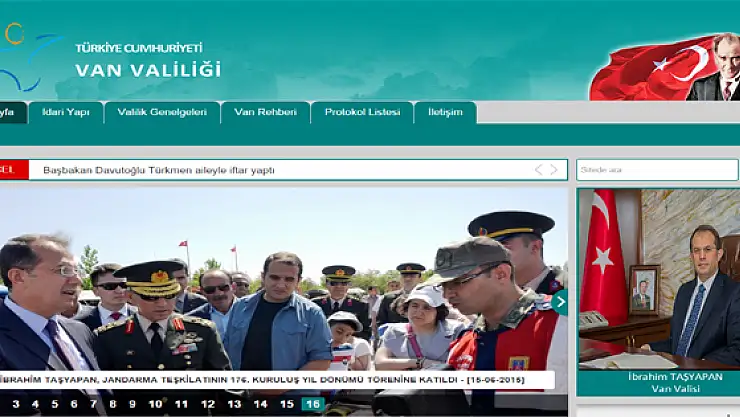The image size is (740, 417).
Task: Open the governor's office portrait photo
Action: [659, 279]
